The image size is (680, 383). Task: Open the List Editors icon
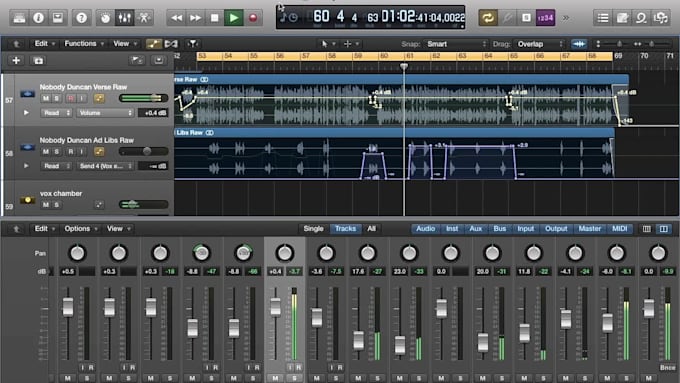603,18
